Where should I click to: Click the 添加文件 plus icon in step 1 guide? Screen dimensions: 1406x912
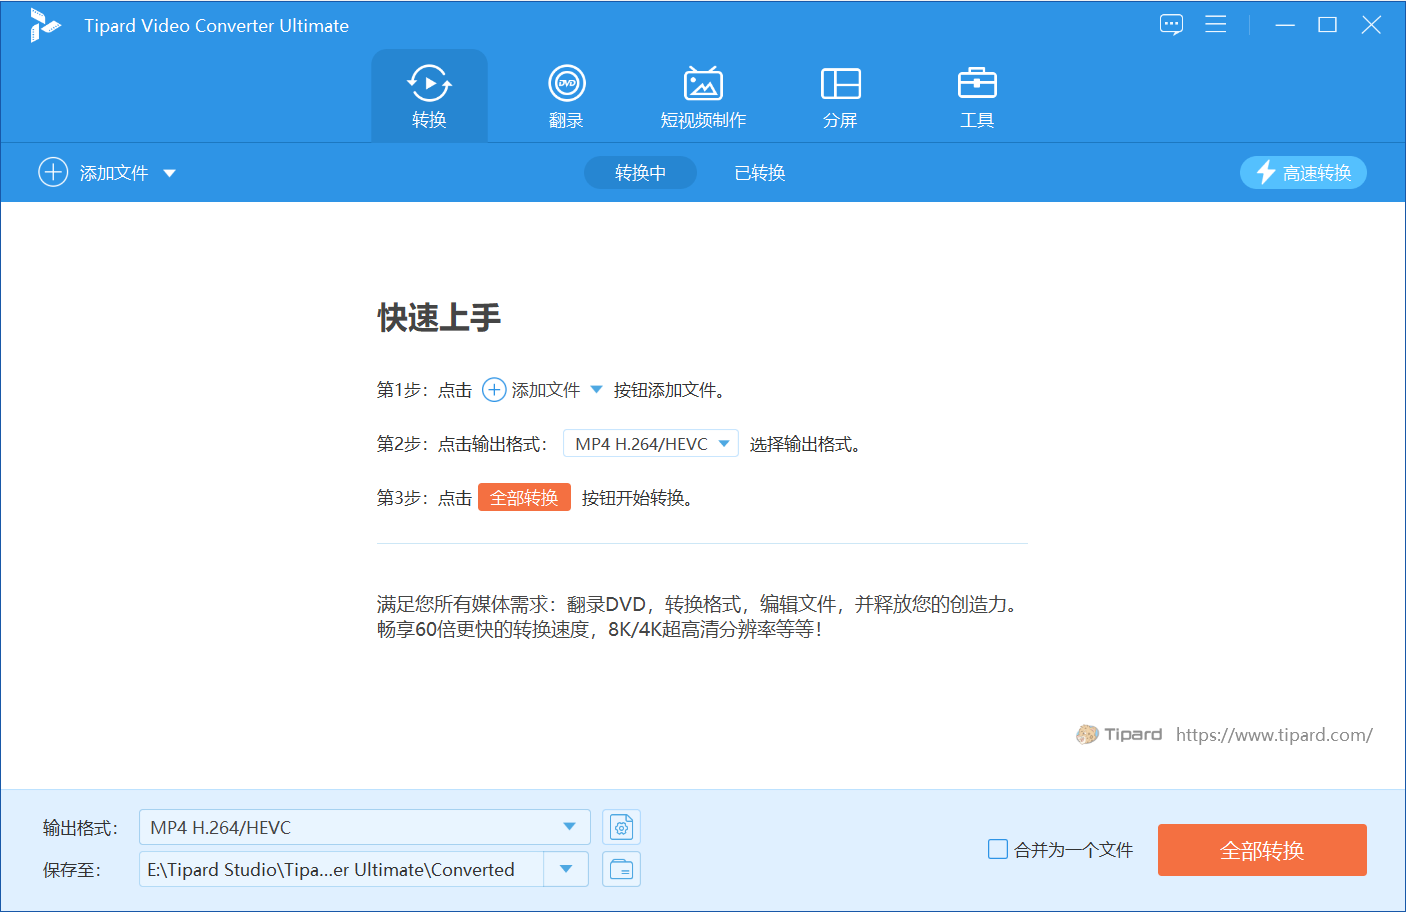(494, 390)
